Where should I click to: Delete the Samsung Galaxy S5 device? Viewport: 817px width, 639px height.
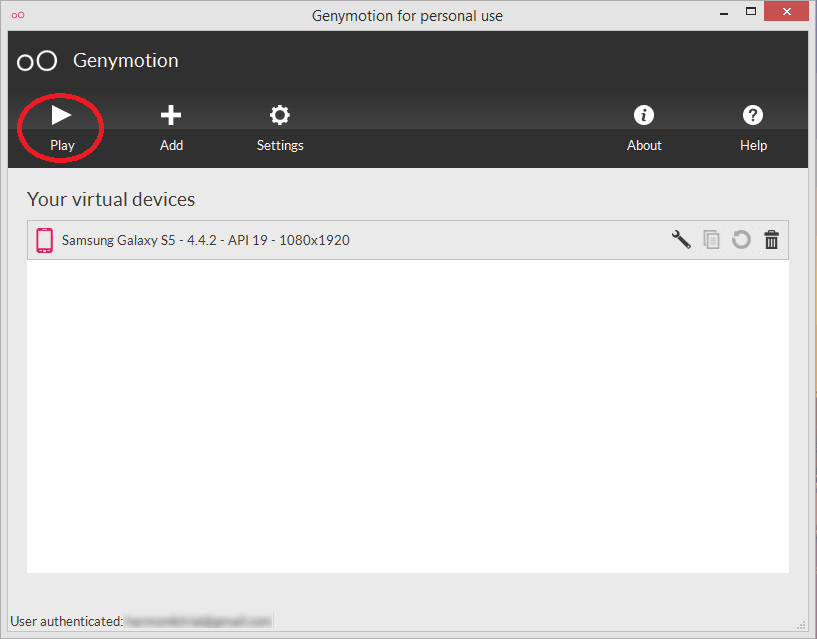coord(771,240)
